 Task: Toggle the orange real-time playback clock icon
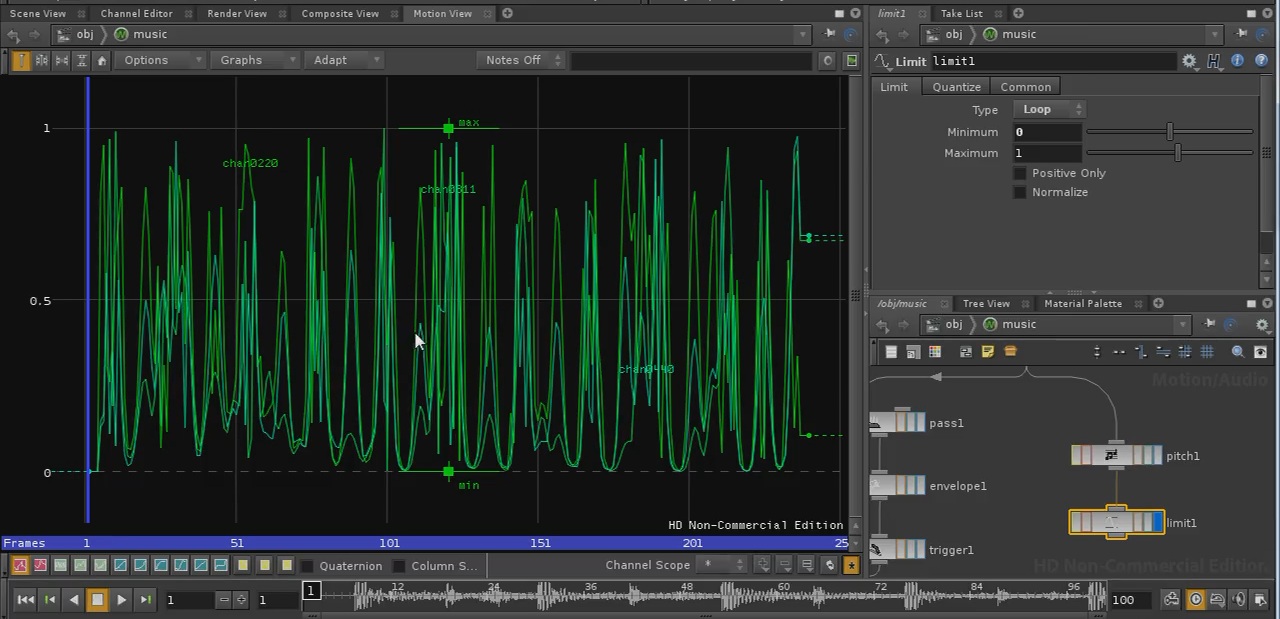click(1196, 600)
